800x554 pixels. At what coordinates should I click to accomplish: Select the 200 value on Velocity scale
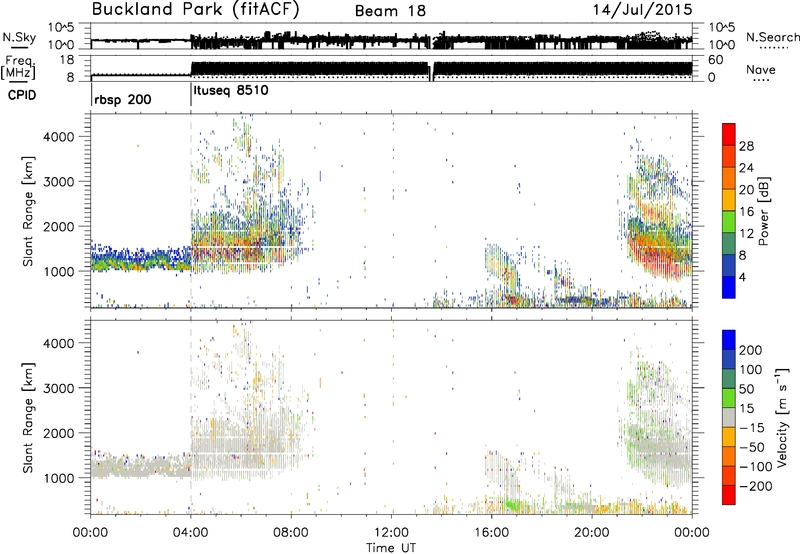[x=751, y=350]
